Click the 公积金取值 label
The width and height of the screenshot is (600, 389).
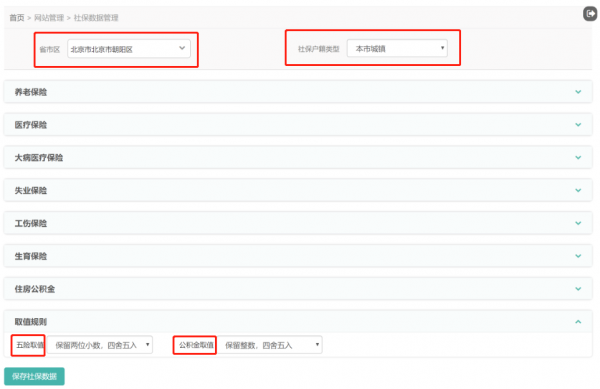(x=196, y=345)
